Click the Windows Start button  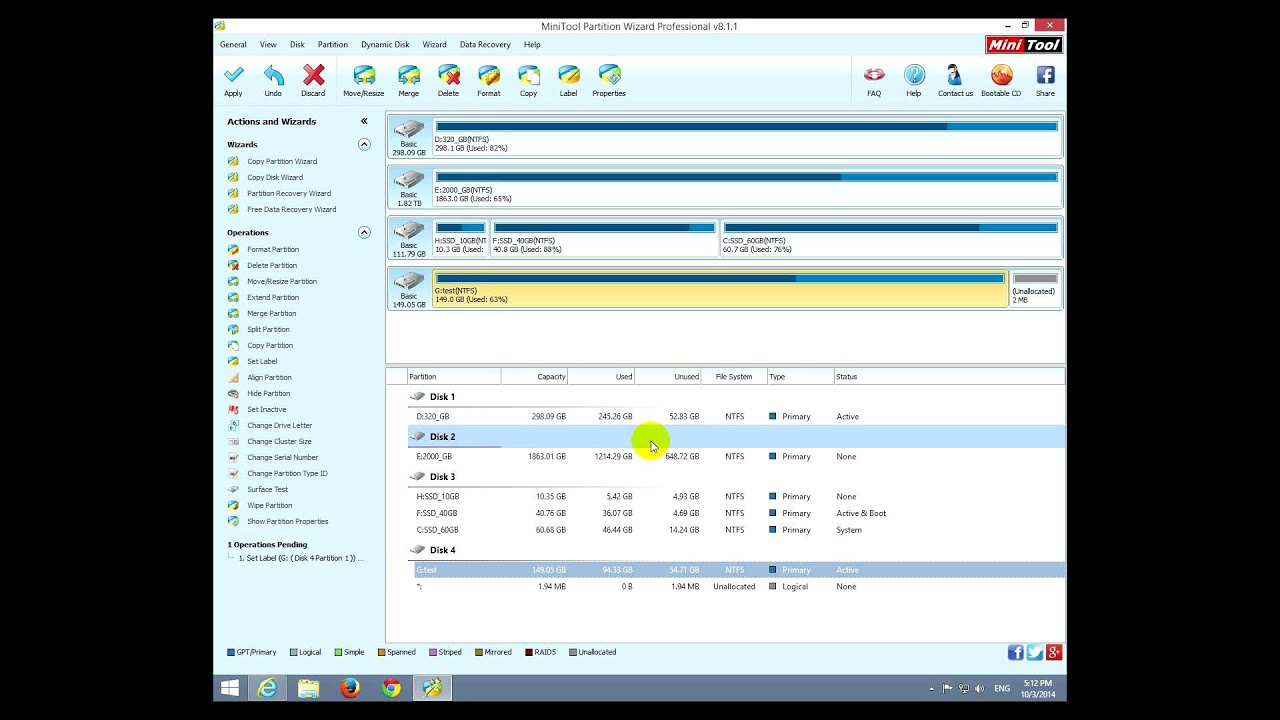click(x=230, y=688)
